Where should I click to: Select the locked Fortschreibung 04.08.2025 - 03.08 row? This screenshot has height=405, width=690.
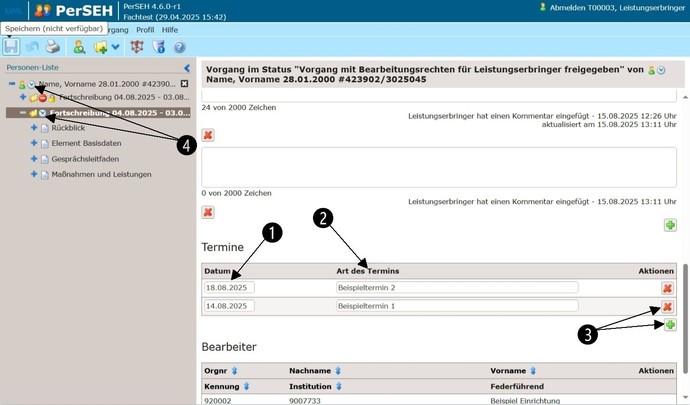(124, 97)
